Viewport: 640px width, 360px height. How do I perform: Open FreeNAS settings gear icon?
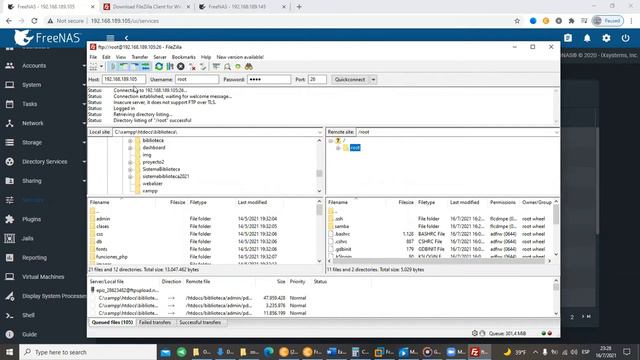tap(606, 38)
